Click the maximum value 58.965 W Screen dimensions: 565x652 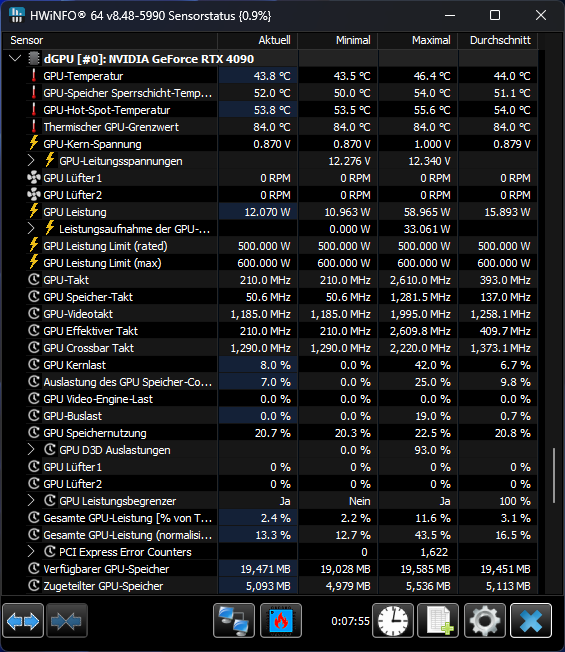click(427, 212)
